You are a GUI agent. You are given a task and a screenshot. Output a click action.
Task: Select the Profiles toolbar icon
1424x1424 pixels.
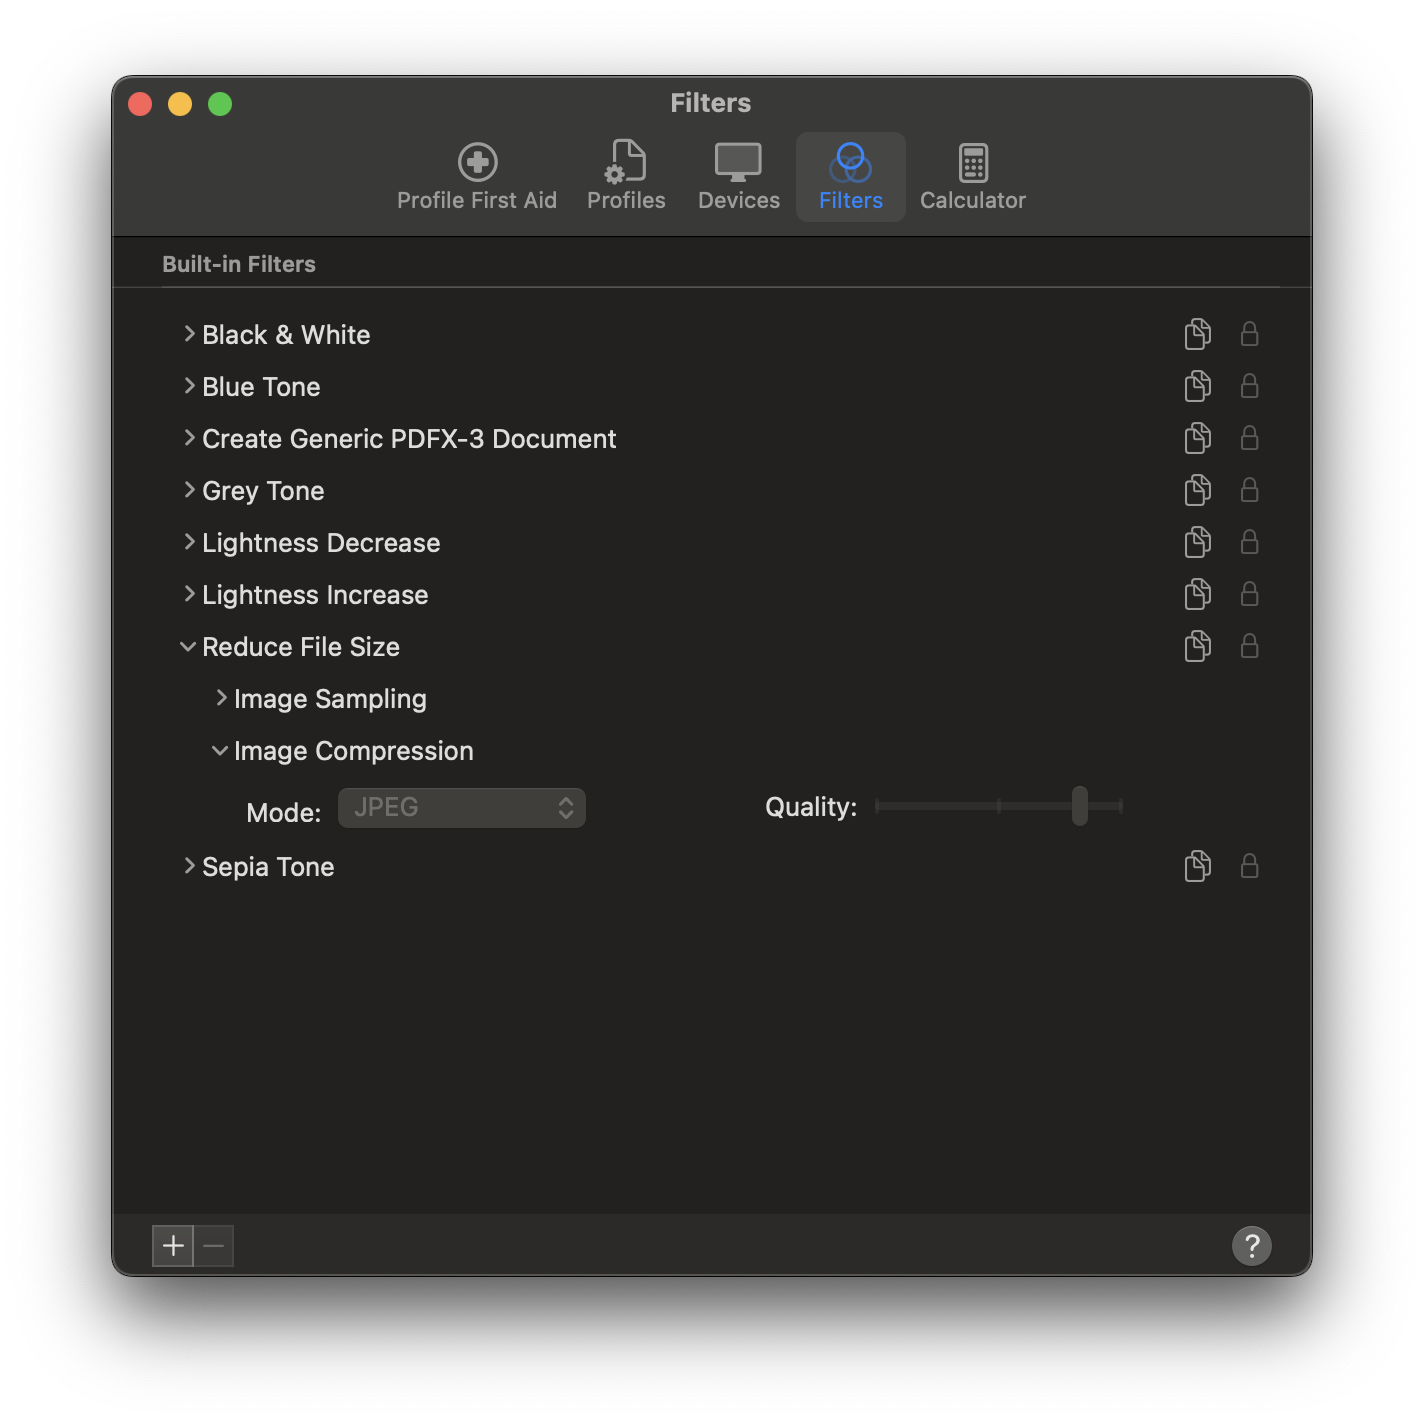pos(626,176)
